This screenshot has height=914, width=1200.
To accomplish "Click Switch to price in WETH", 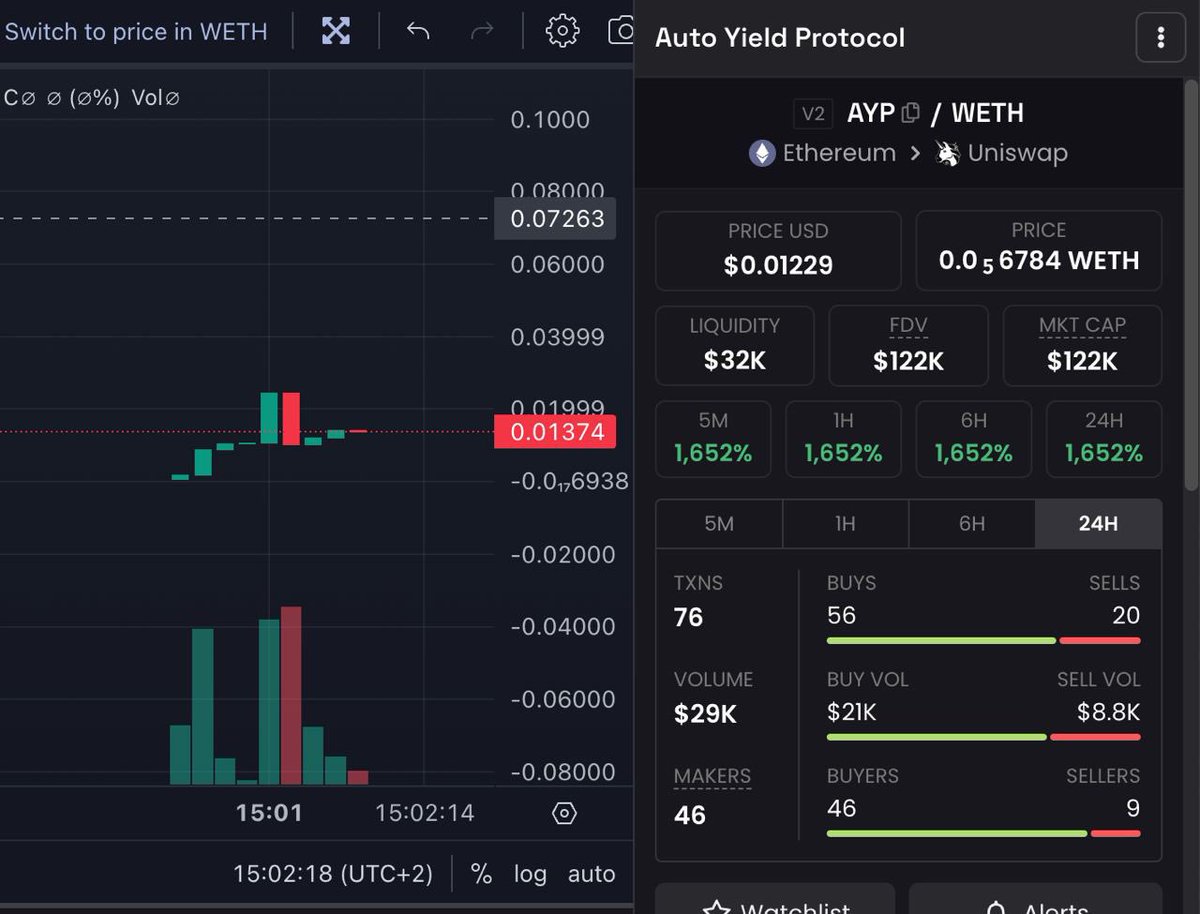I will click(137, 30).
